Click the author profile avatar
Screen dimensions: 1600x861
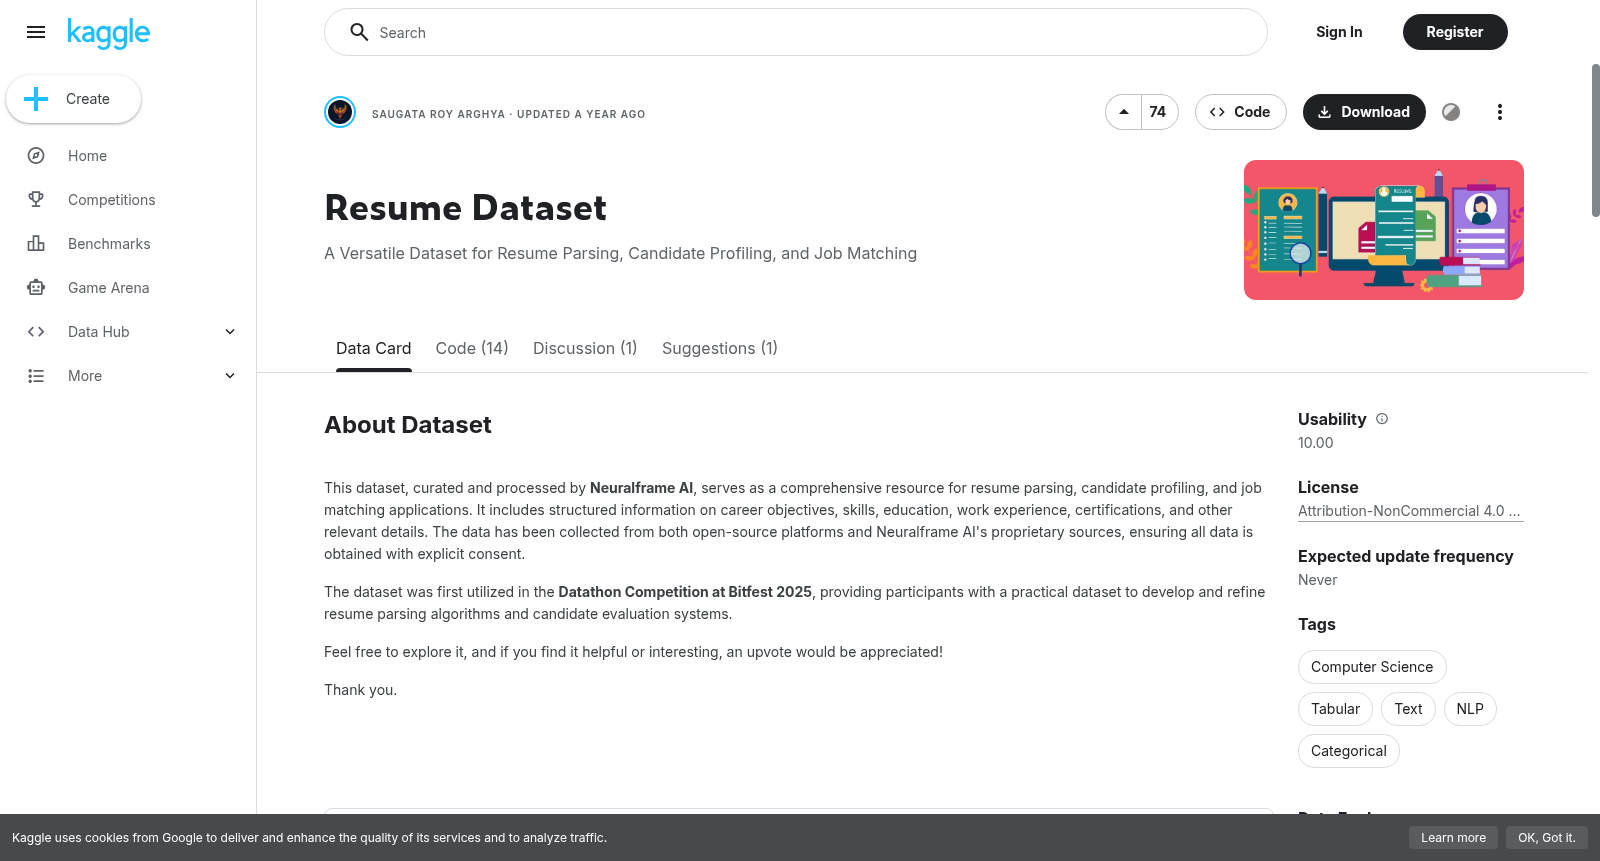point(340,112)
